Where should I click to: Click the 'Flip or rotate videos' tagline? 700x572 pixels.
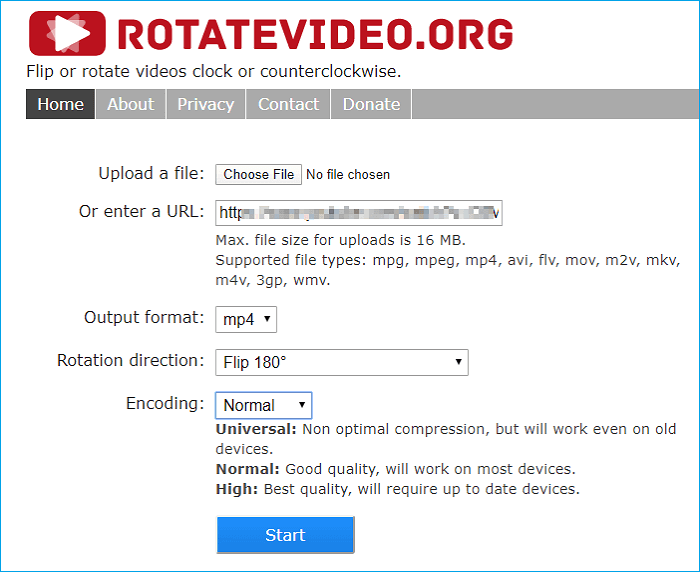point(214,71)
